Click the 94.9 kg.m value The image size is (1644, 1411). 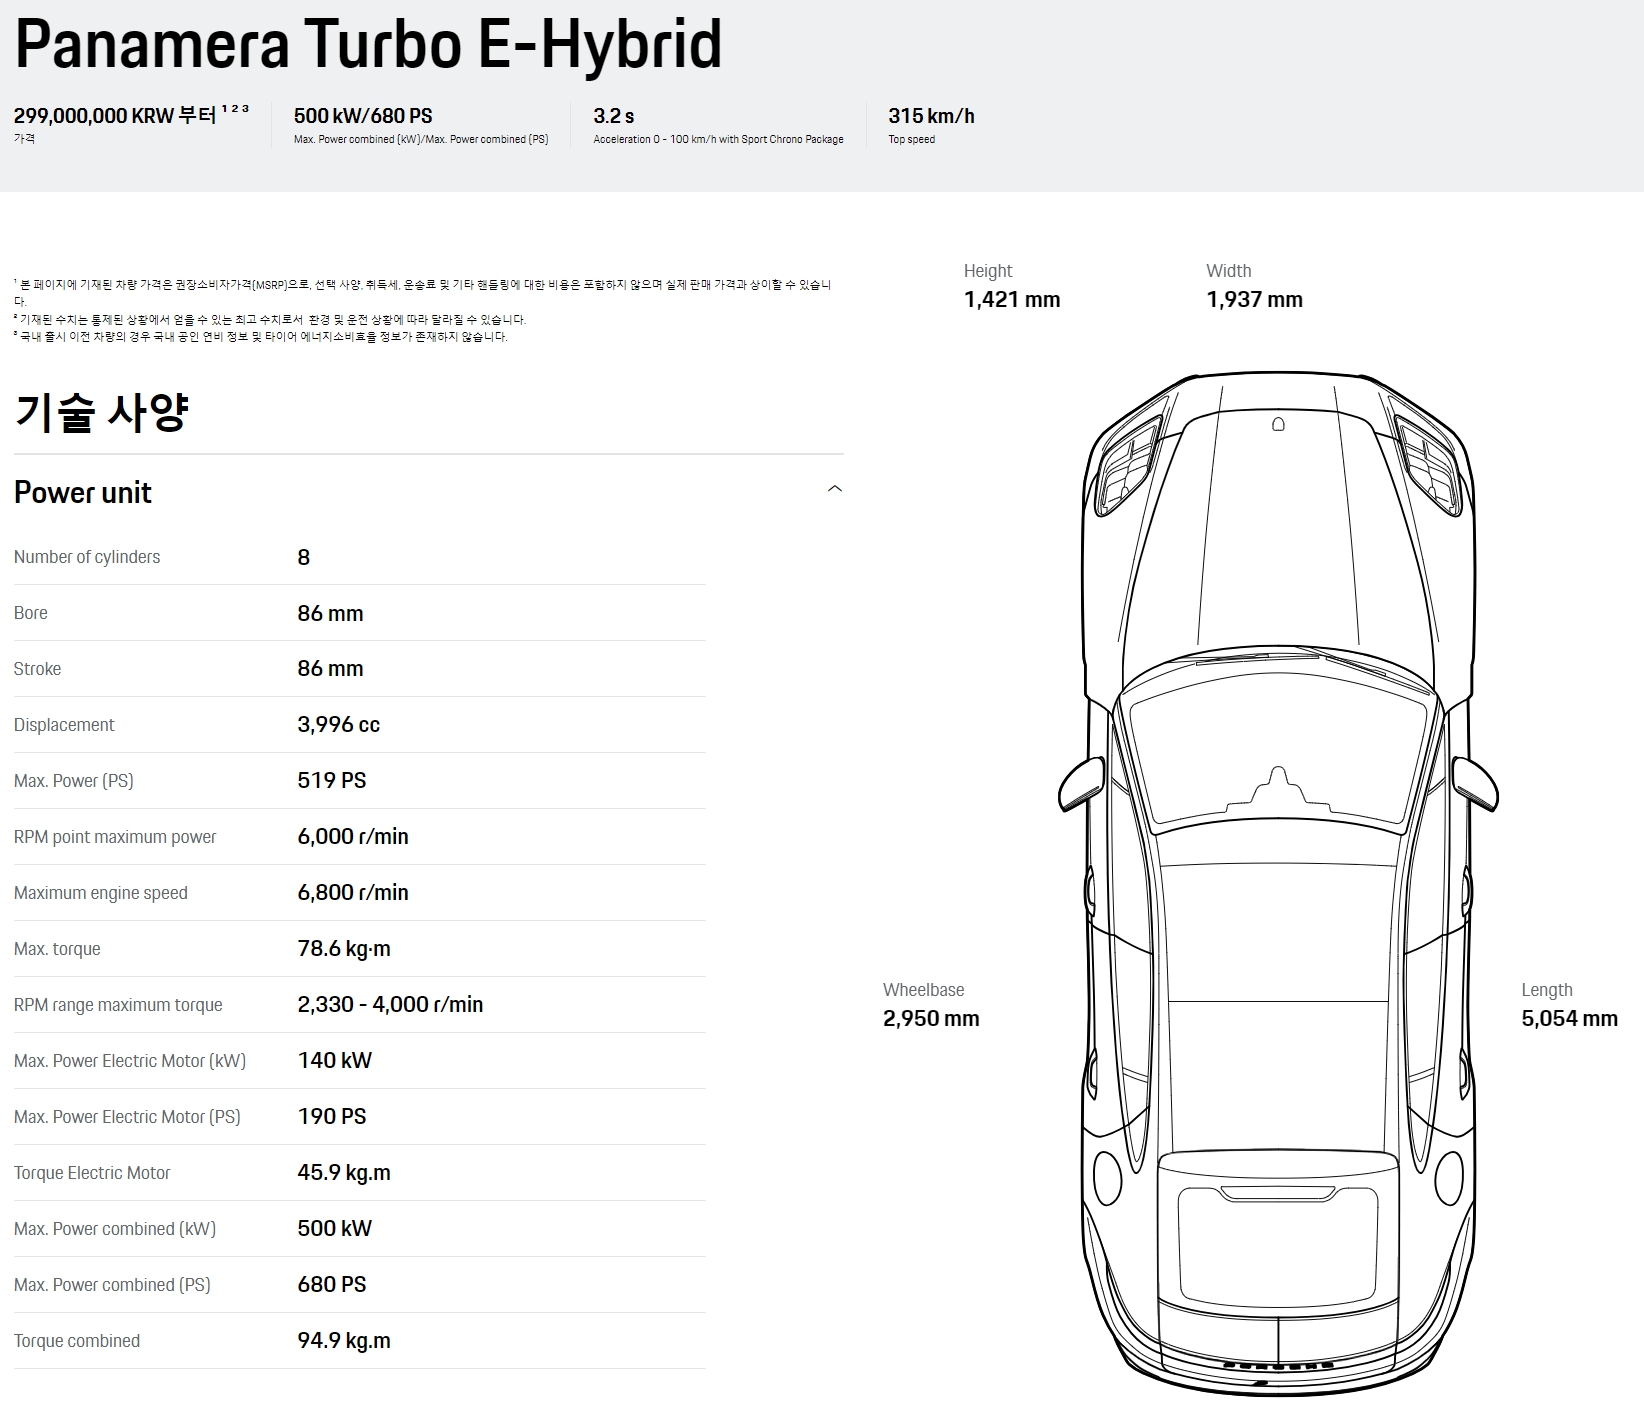pyautogui.click(x=344, y=1341)
